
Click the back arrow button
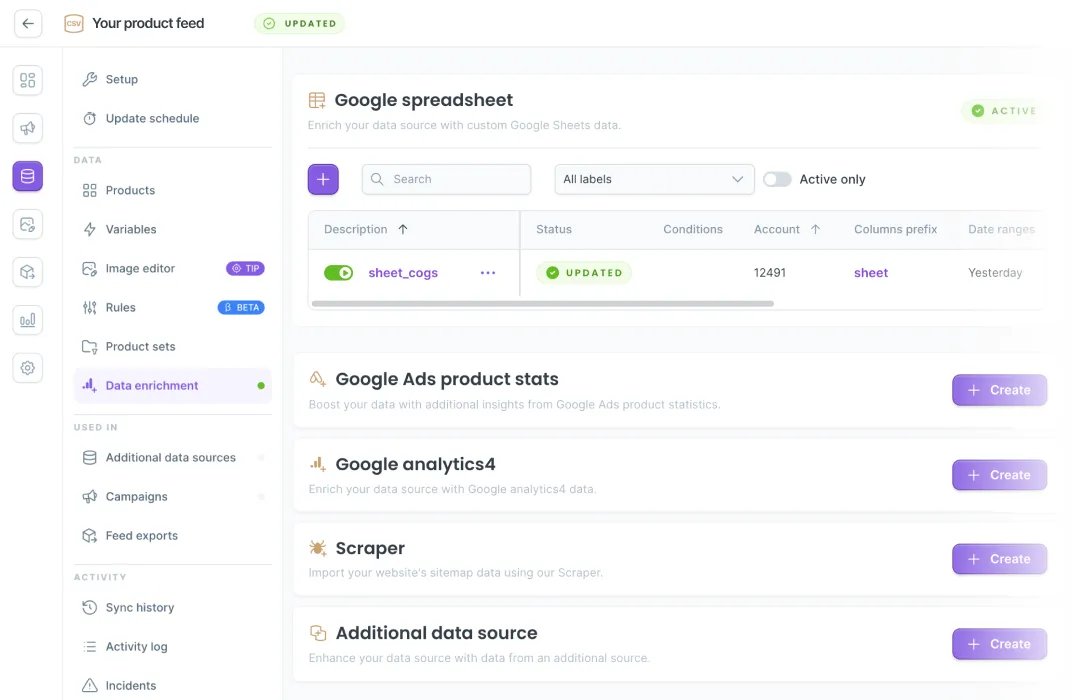click(28, 24)
